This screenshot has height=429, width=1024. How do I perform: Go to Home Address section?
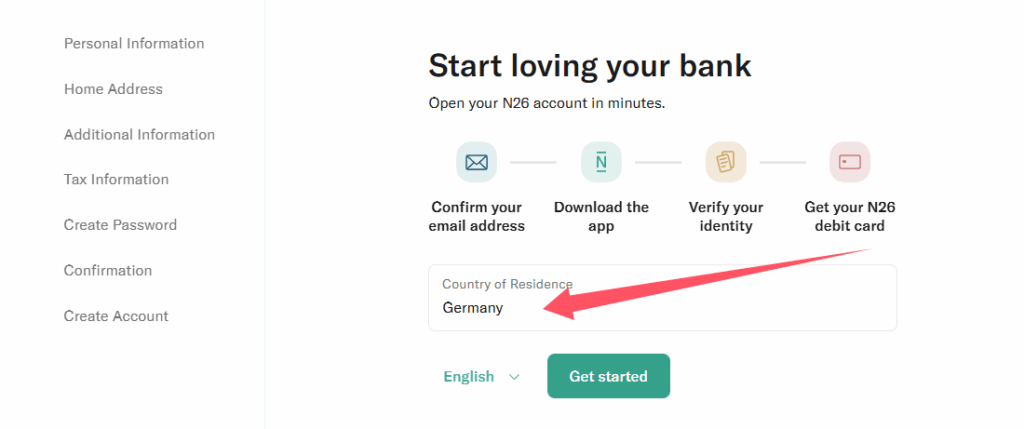pyautogui.click(x=113, y=89)
